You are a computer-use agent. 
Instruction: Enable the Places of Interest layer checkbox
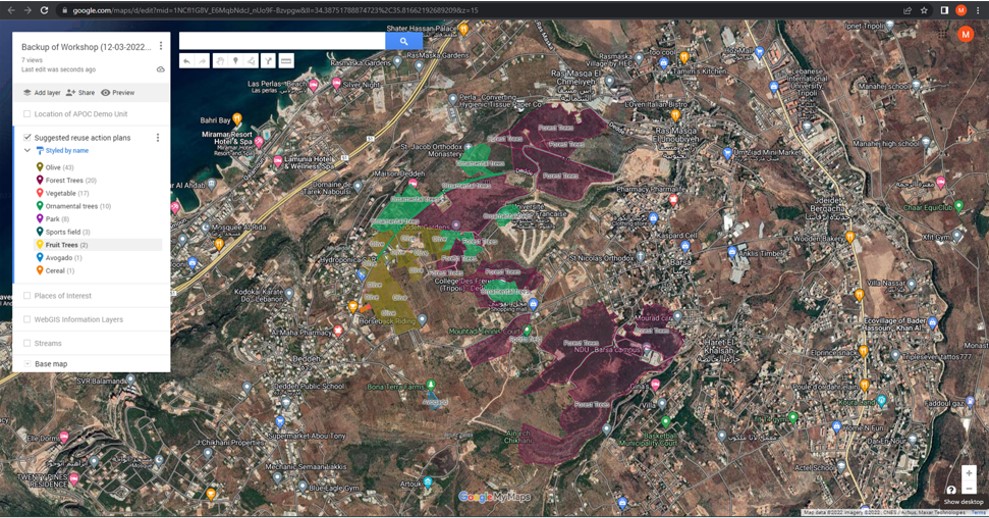pyautogui.click(x=27, y=296)
